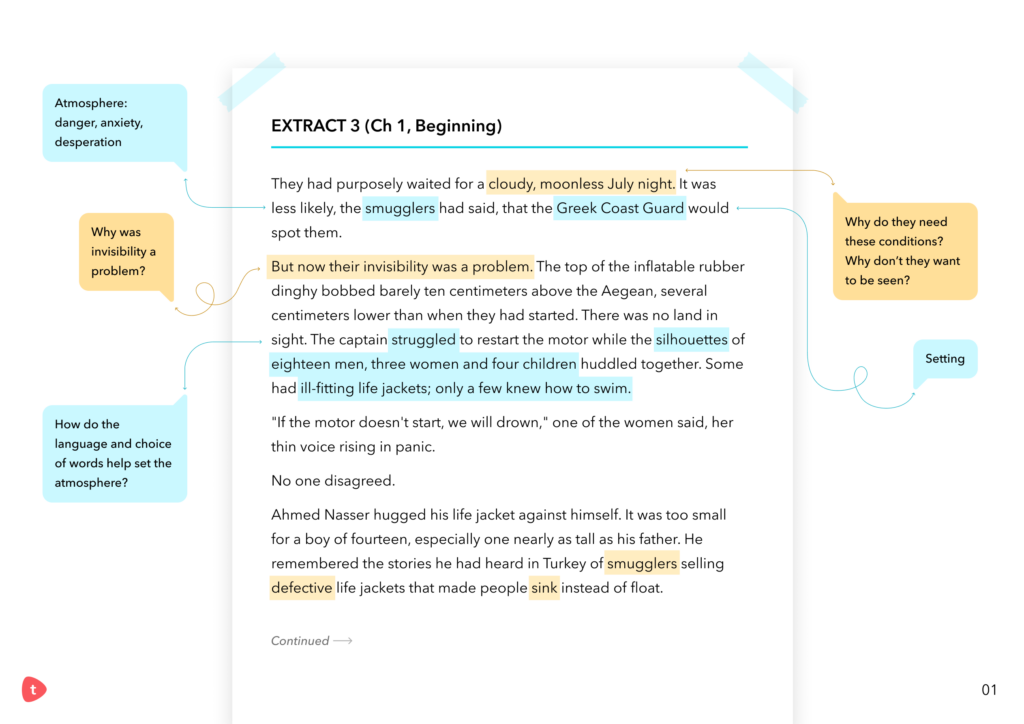Open the 'Continued' link
1024x724 pixels.
(x=300, y=641)
